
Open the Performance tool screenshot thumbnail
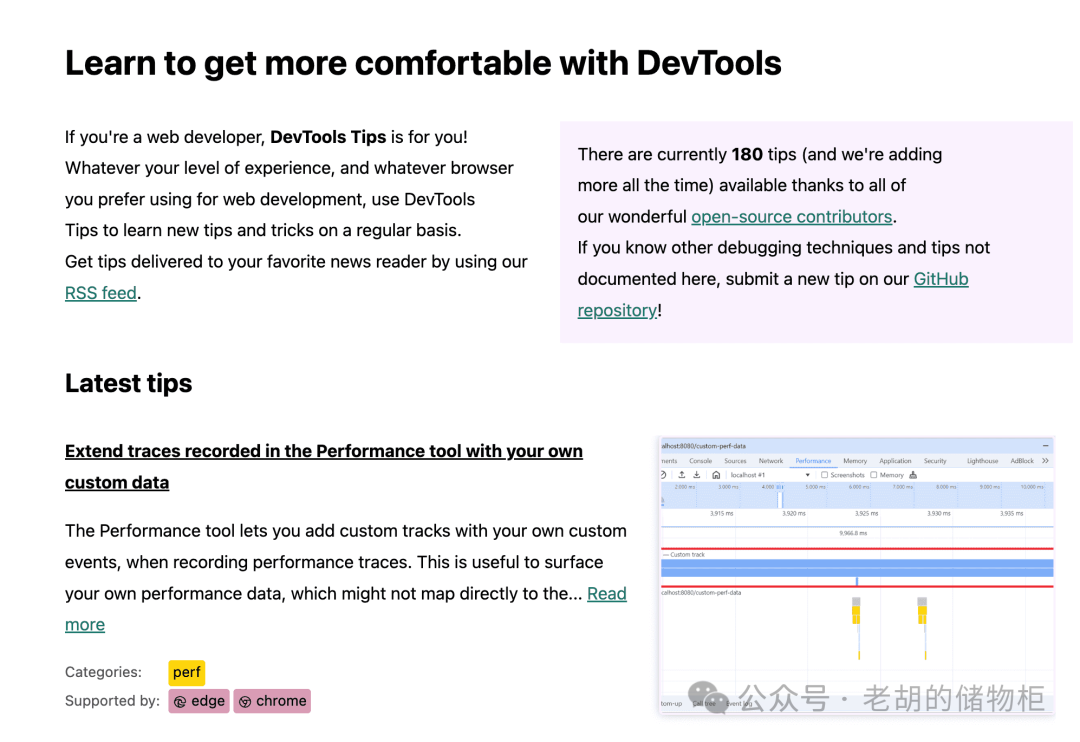click(x=856, y=575)
